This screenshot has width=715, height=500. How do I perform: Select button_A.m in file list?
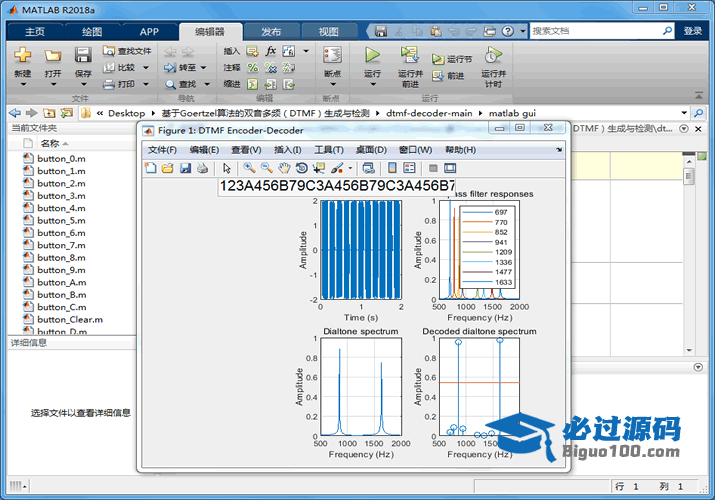pos(62,283)
